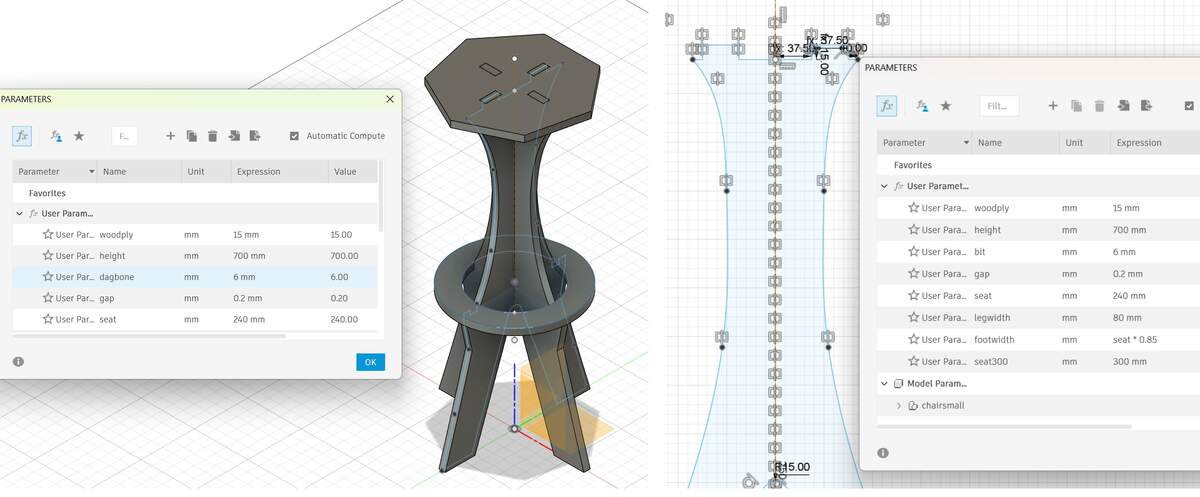Favorite the woodply parameter star in left dialog
This screenshot has height=497, width=1200.
48,235
